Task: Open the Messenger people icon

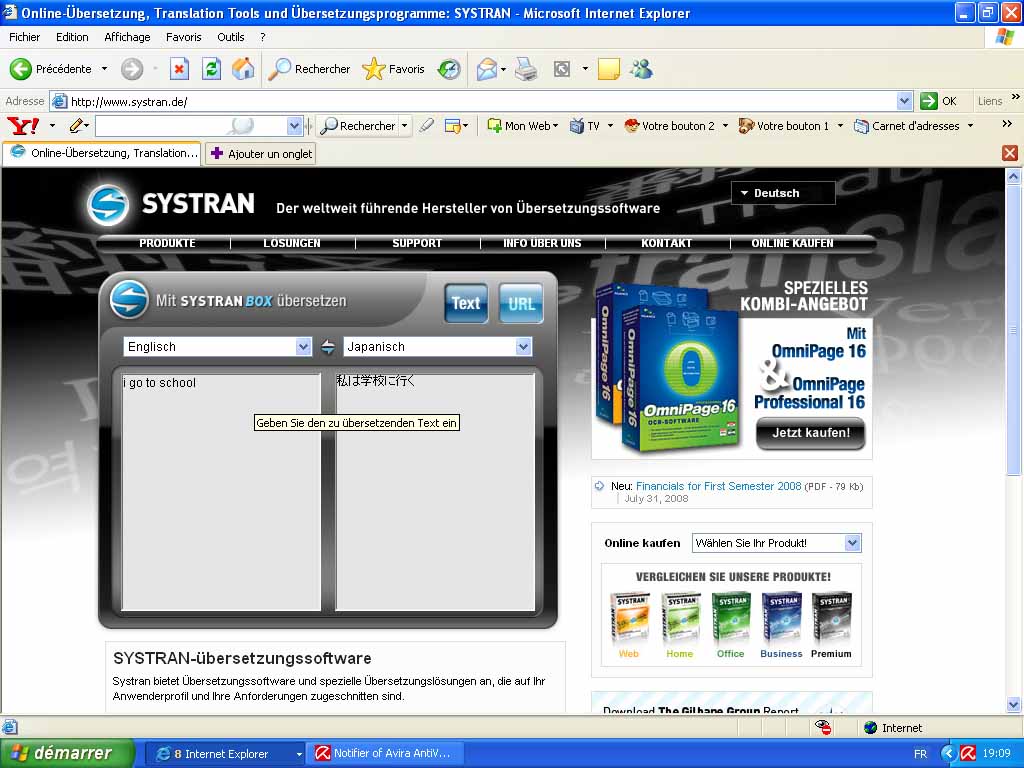Action: click(641, 69)
